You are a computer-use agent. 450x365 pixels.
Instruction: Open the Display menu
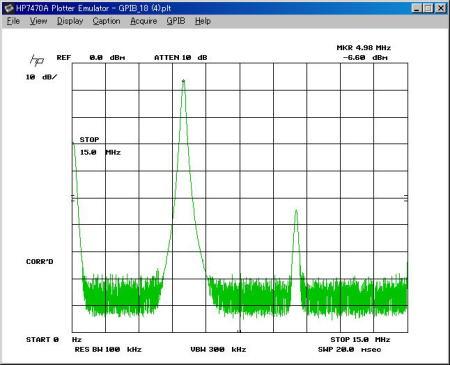[x=70, y=21]
